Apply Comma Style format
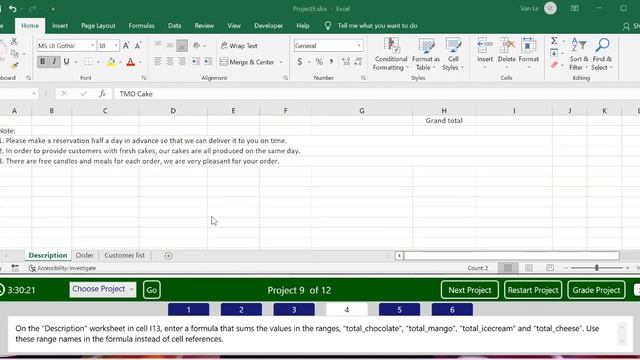The image size is (640, 360). coord(331,62)
